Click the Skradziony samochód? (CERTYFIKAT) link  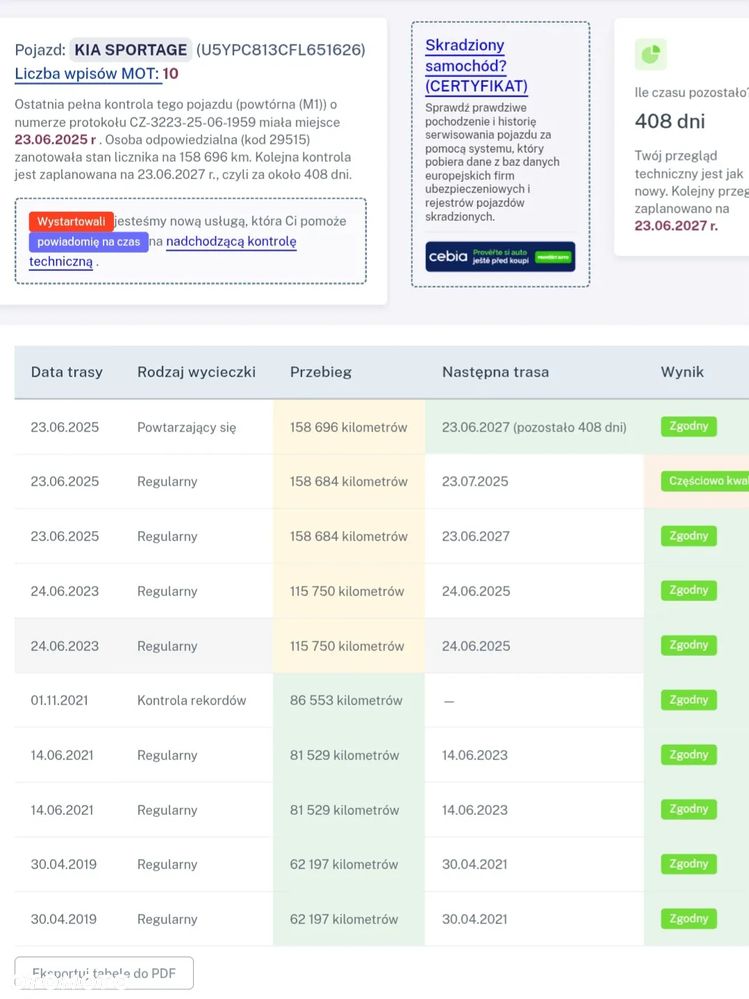476,66
